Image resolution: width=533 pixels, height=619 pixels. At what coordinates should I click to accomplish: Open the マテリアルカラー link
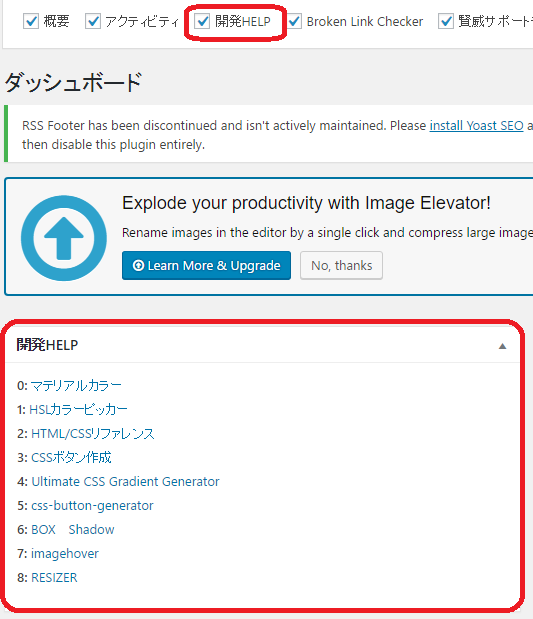[76, 385]
